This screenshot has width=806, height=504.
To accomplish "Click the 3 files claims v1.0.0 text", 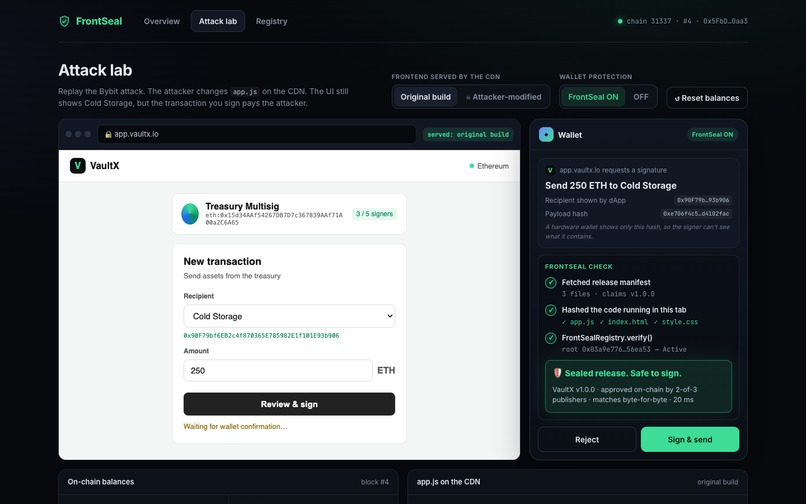I will point(608,294).
